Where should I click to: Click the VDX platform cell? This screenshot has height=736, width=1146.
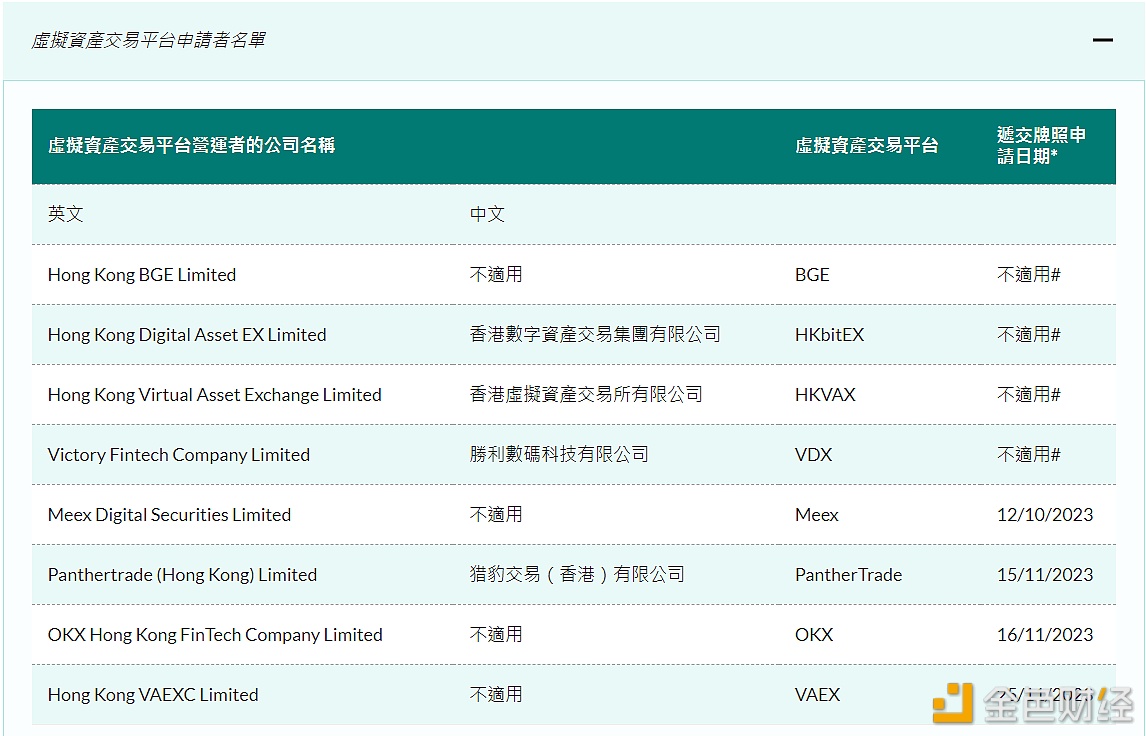(x=813, y=455)
